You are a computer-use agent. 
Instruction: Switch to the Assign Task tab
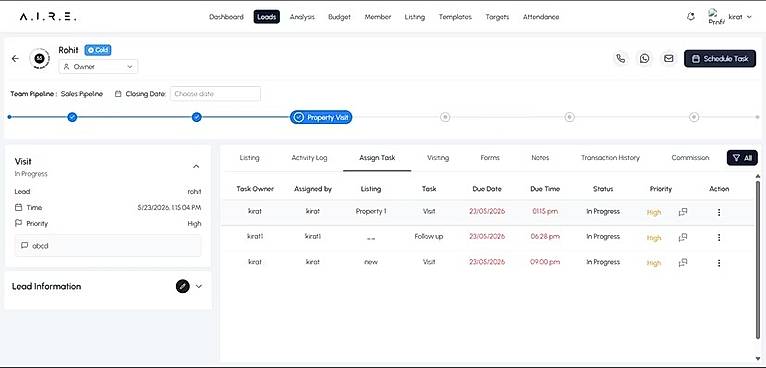(x=377, y=158)
